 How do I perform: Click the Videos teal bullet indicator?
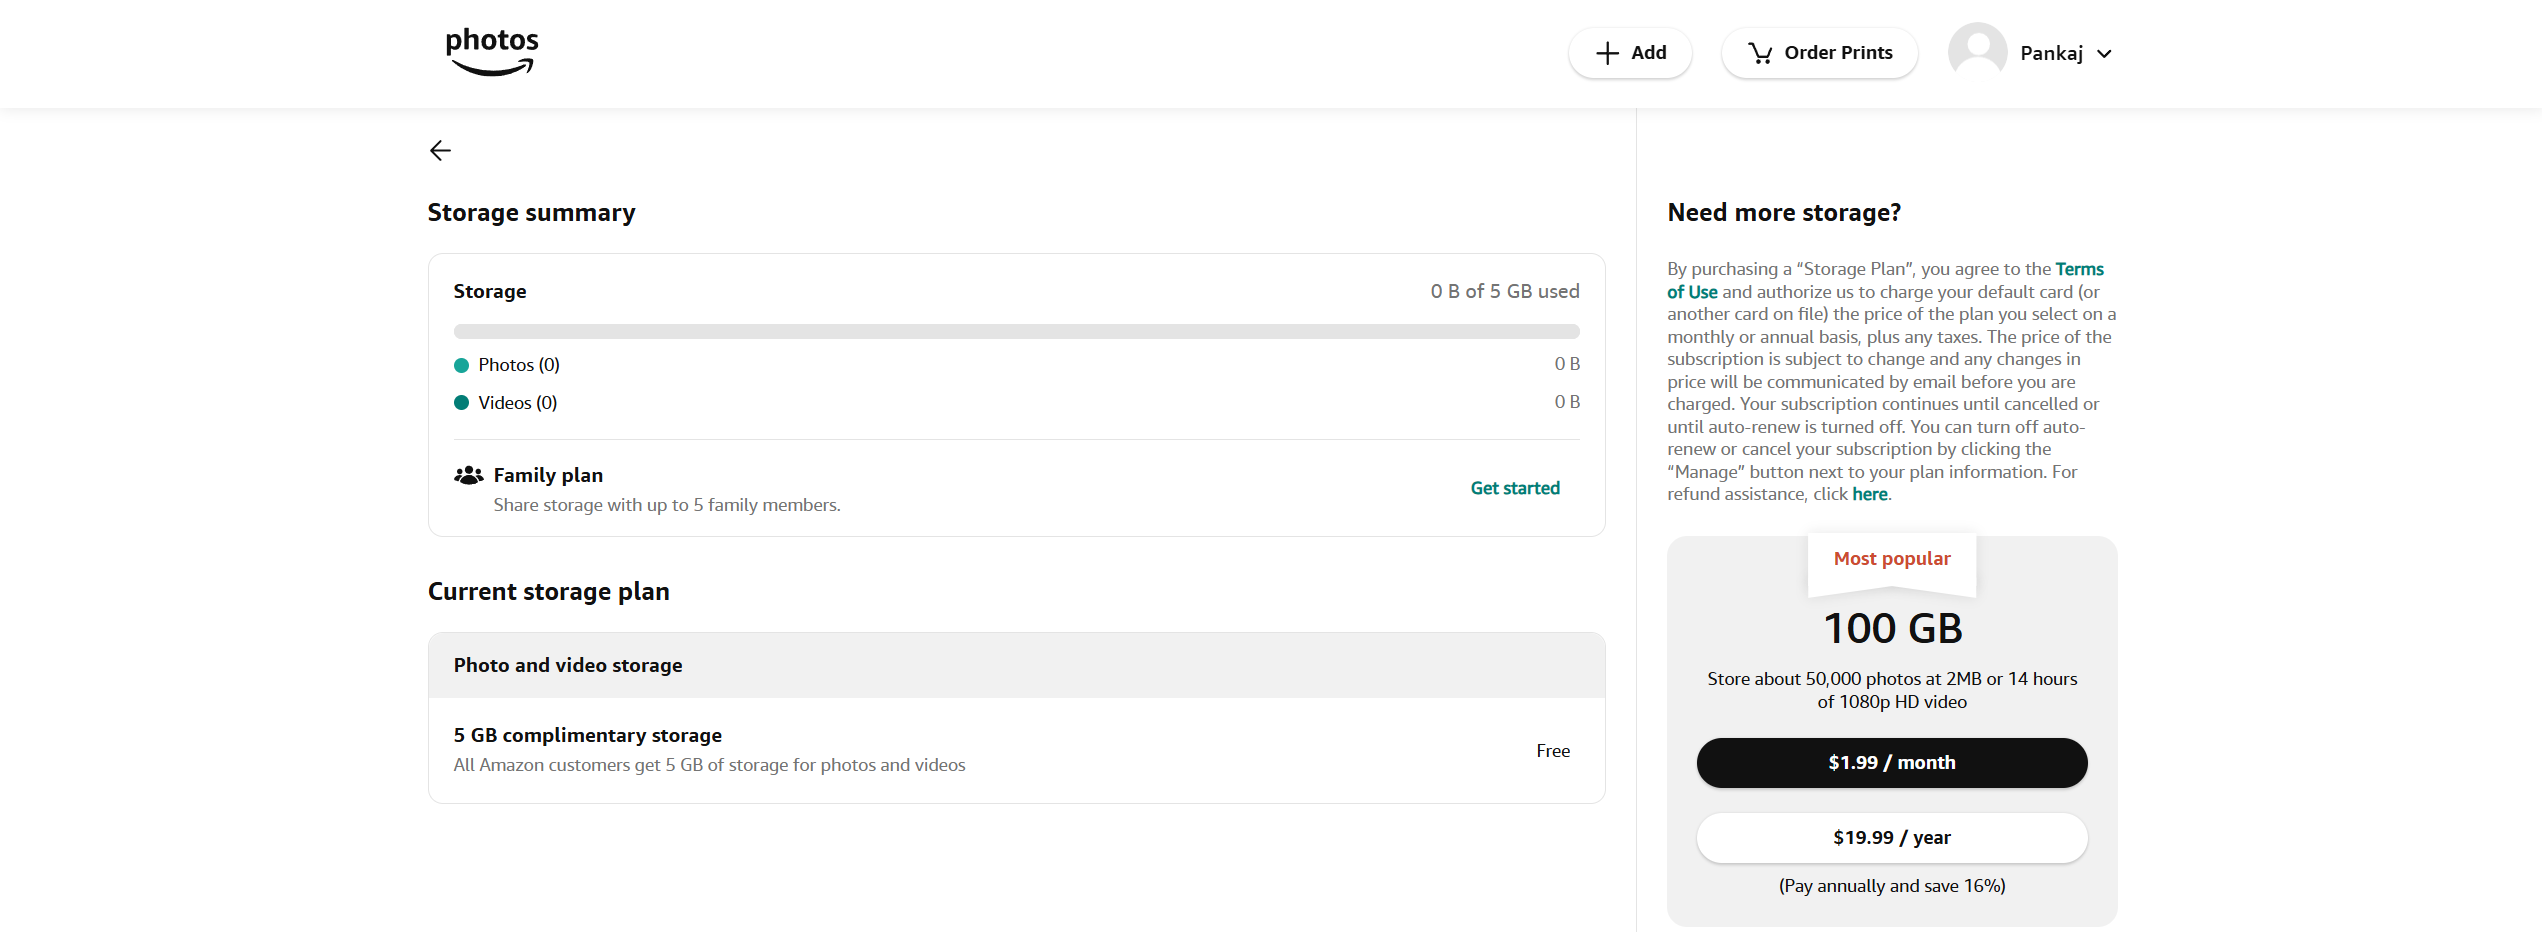(x=461, y=402)
